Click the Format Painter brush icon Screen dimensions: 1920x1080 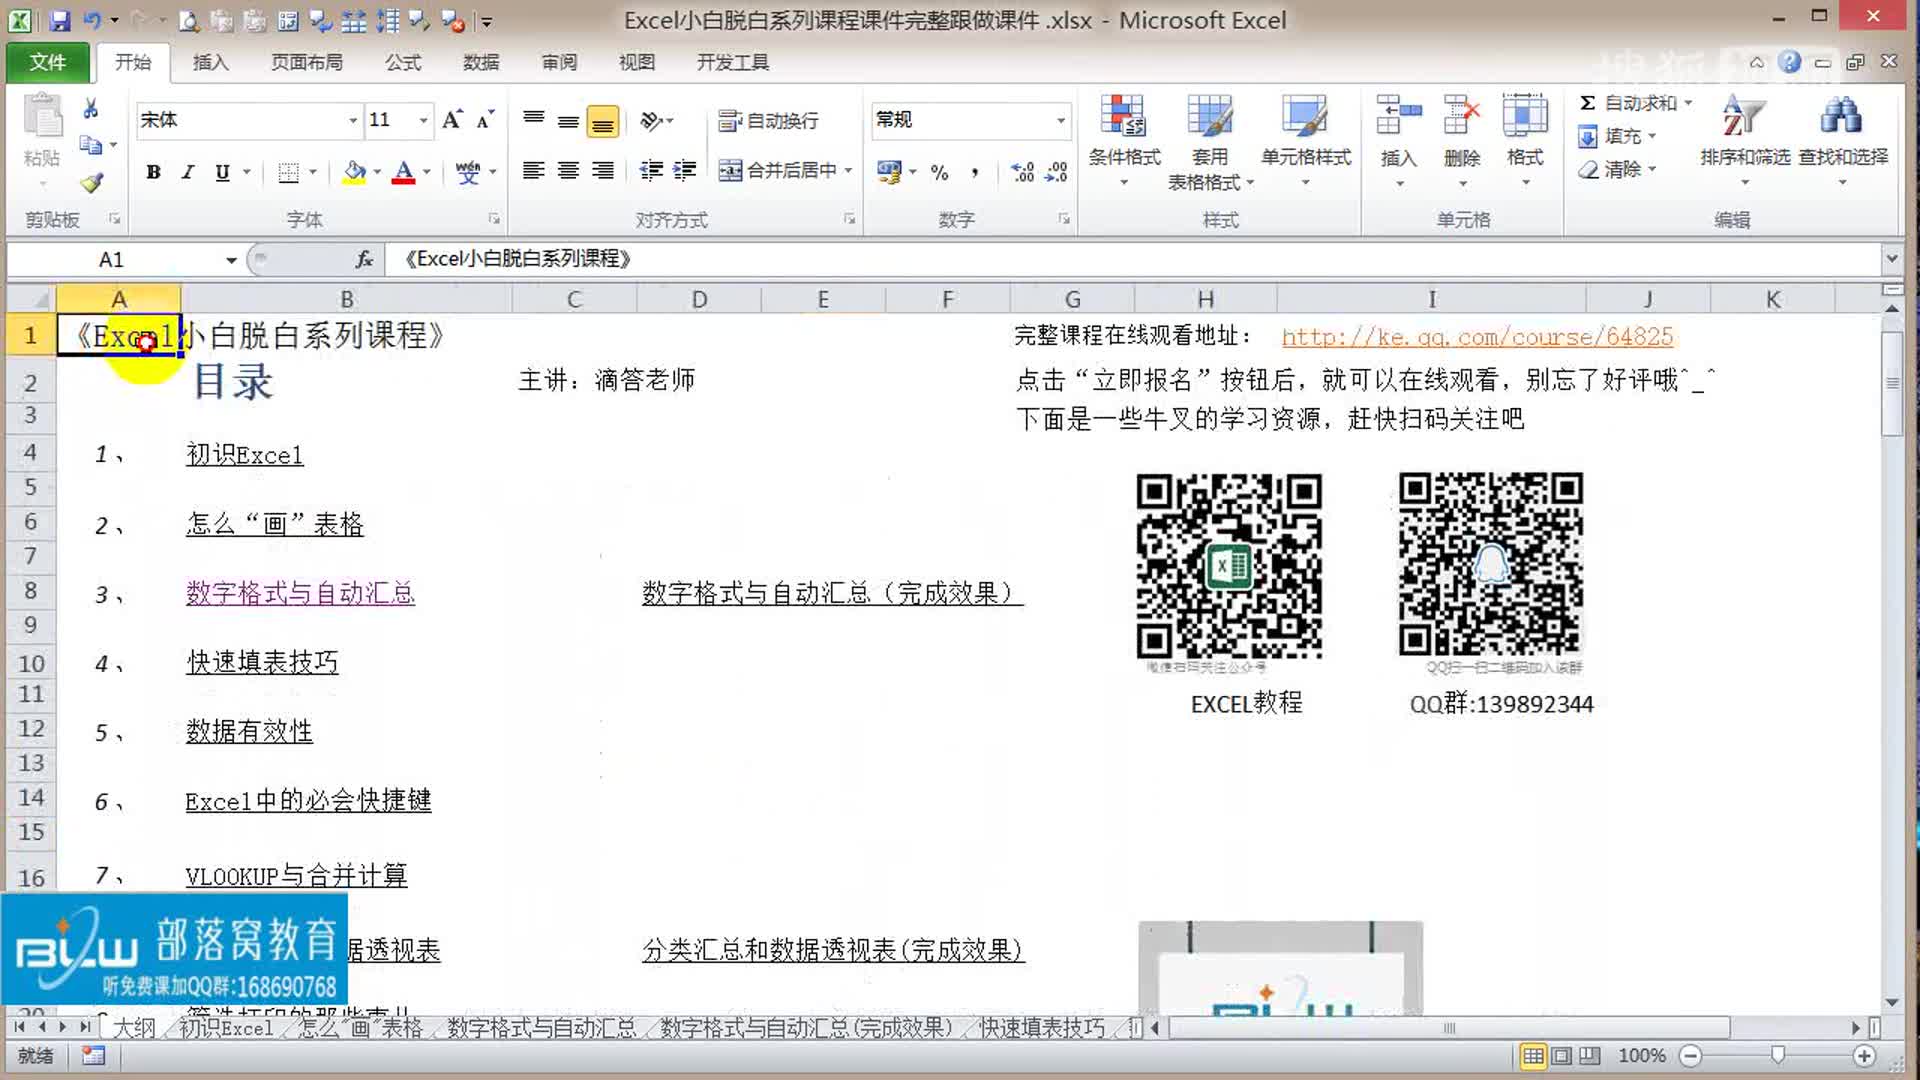tap(91, 182)
